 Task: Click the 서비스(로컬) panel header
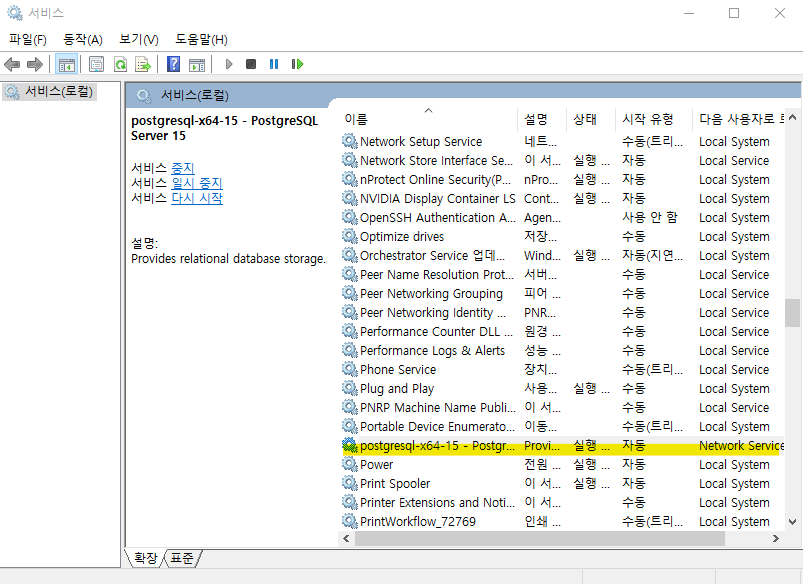(x=463, y=95)
